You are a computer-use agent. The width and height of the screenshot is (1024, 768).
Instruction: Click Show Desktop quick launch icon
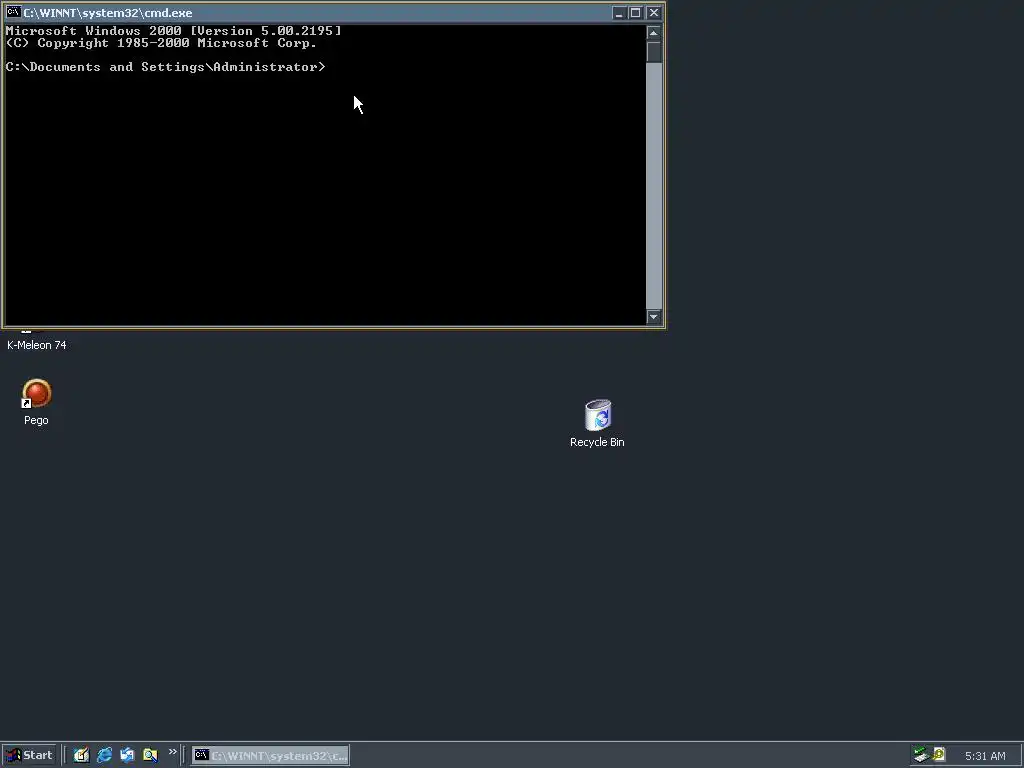click(x=81, y=756)
